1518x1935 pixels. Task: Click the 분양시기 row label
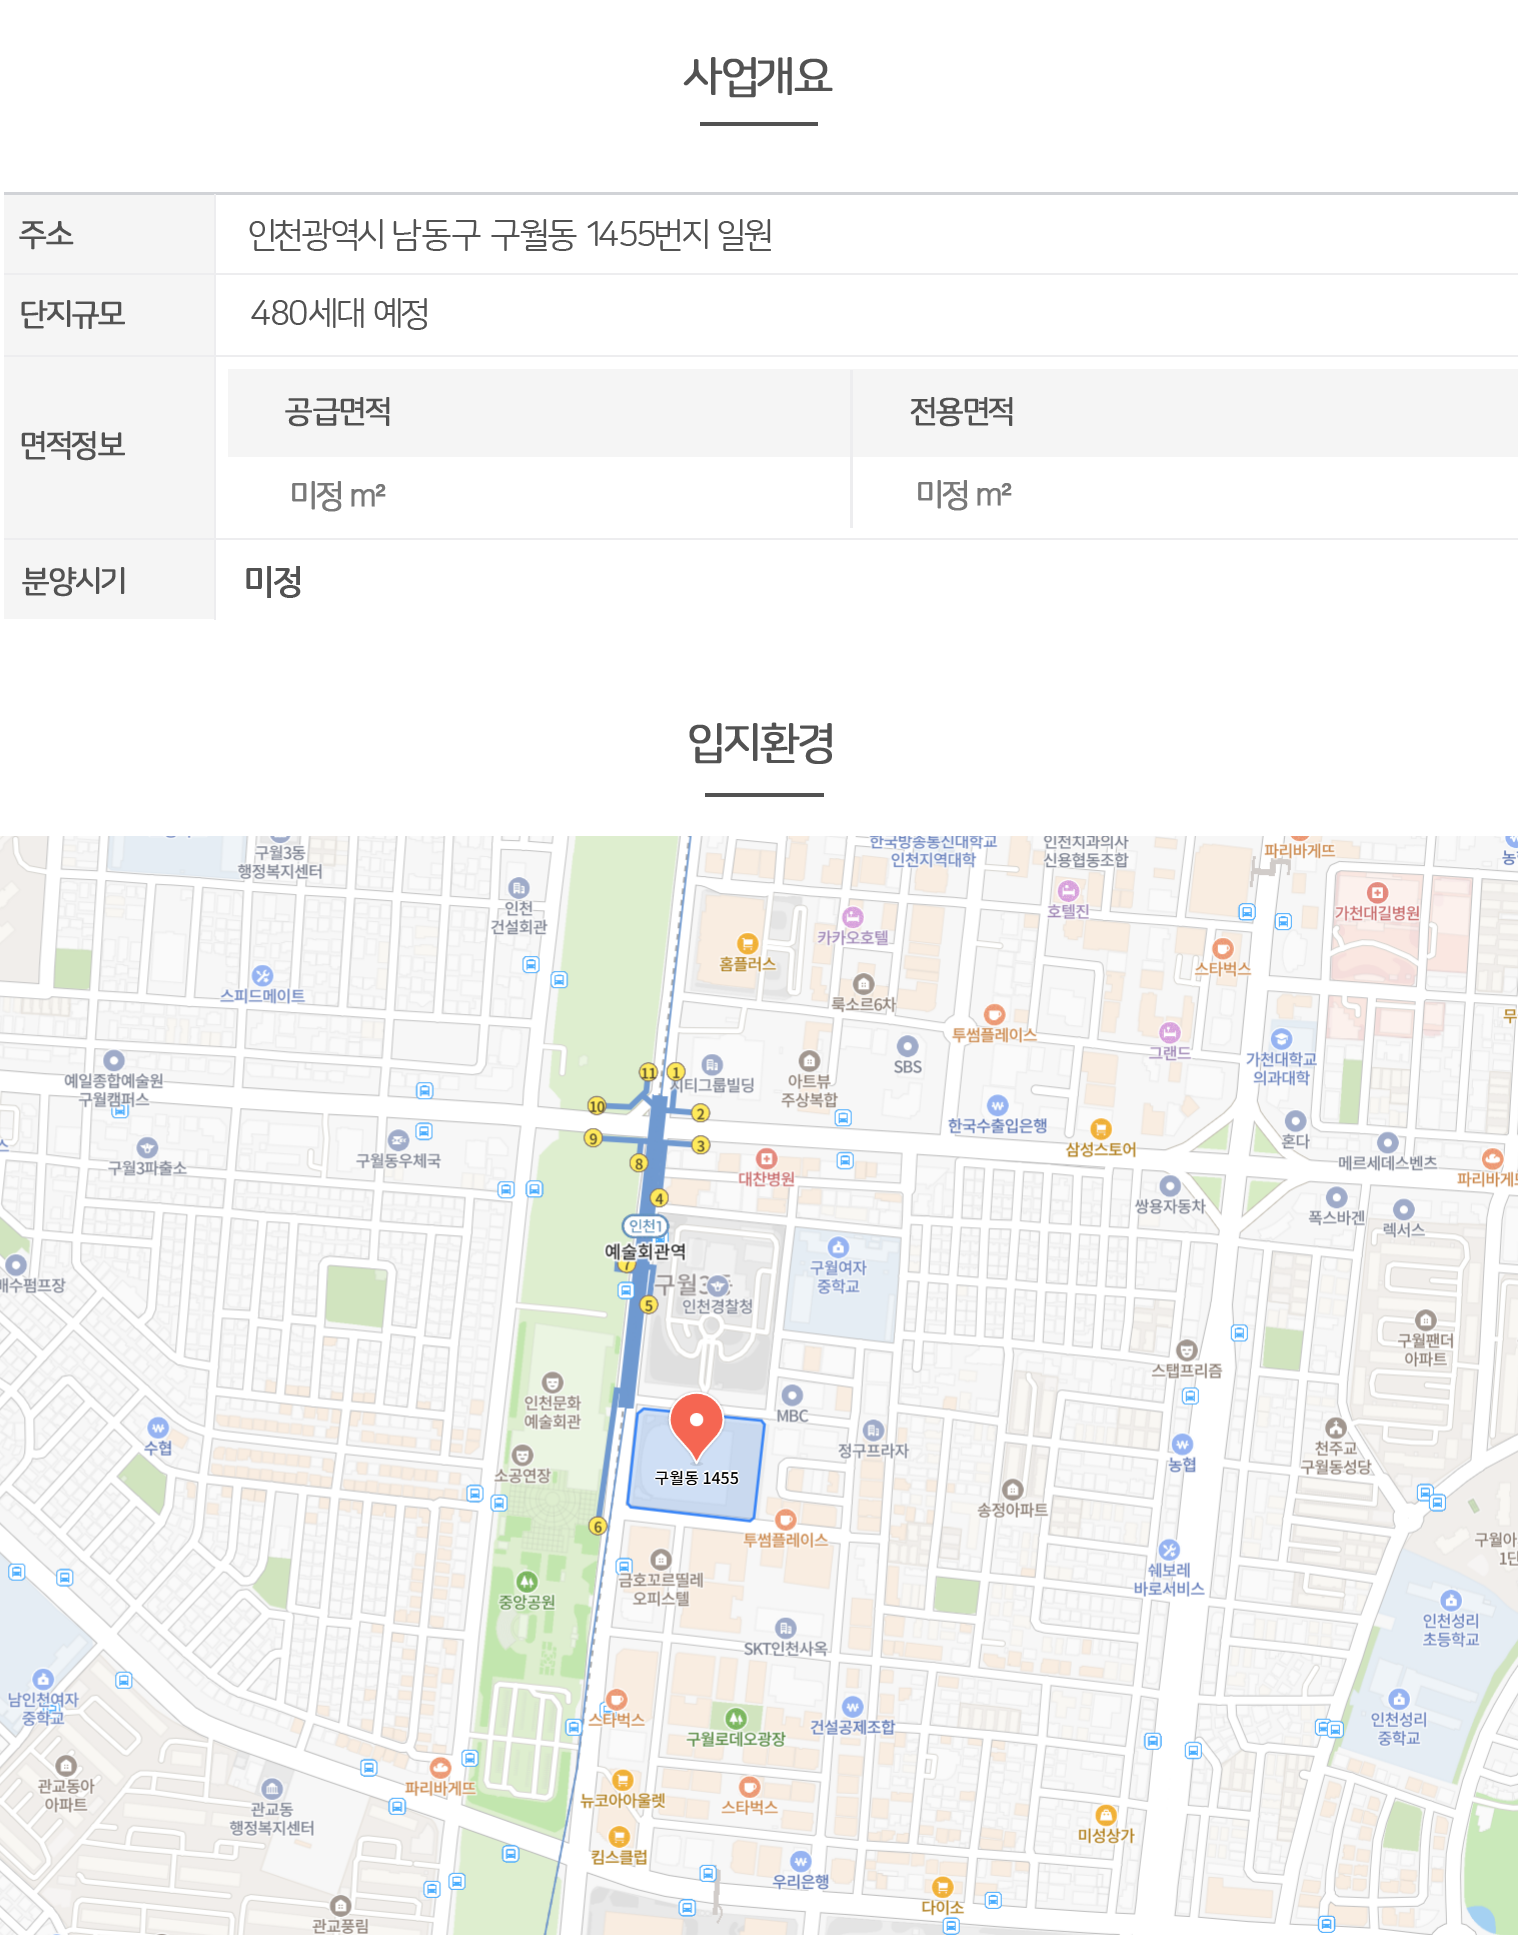click(74, 581)
